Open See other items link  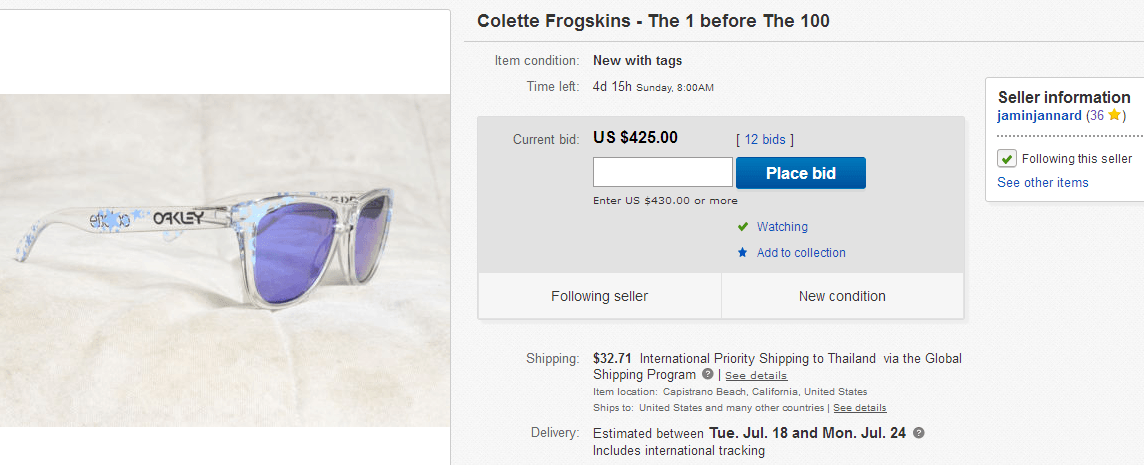[x=1042, y=182]
